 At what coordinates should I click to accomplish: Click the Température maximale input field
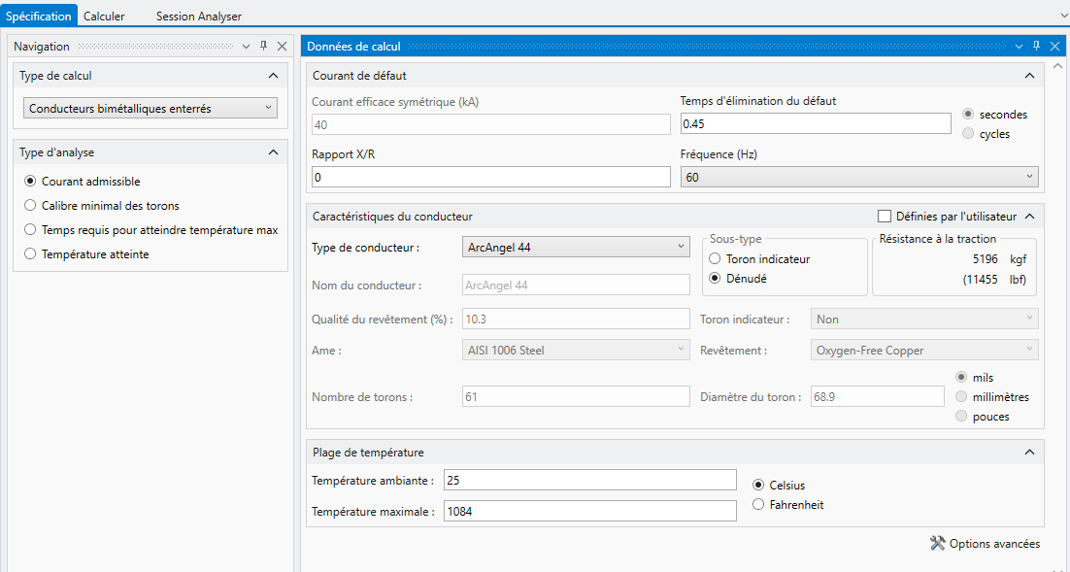pos(590,511)
